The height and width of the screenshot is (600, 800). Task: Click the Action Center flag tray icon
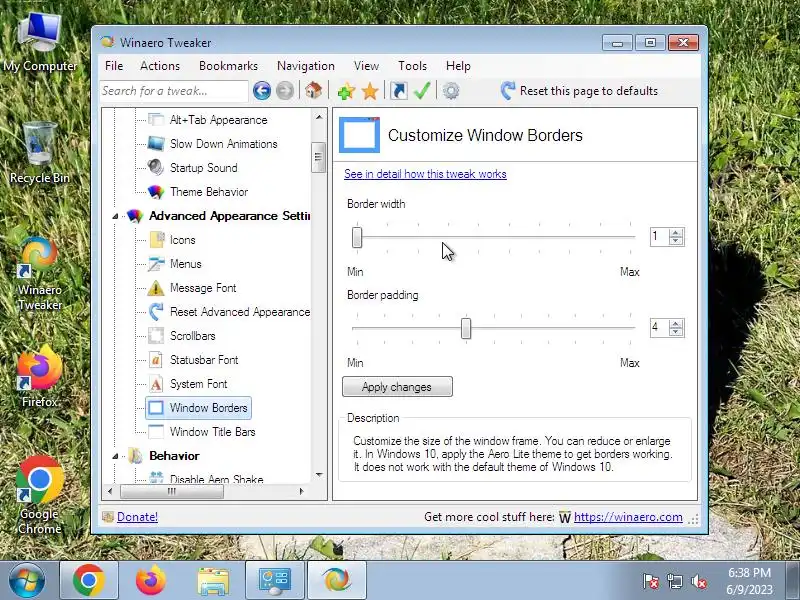[x=651, y=581]
